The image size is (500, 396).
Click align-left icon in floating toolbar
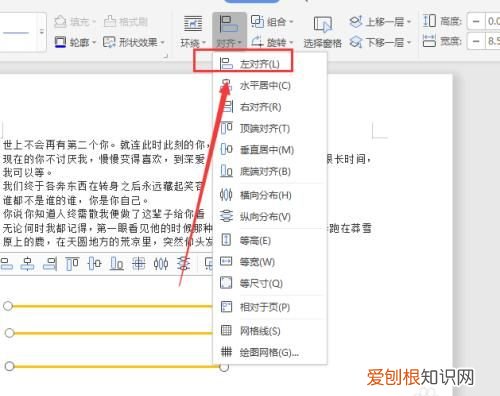[6, 264]
